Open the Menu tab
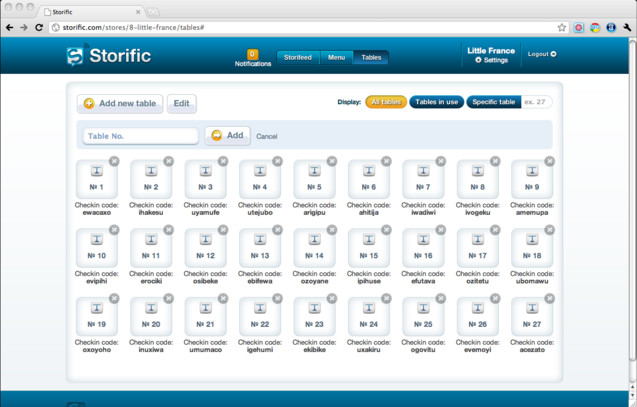Viewport: 637px width, 407px height. pos(336,57)
